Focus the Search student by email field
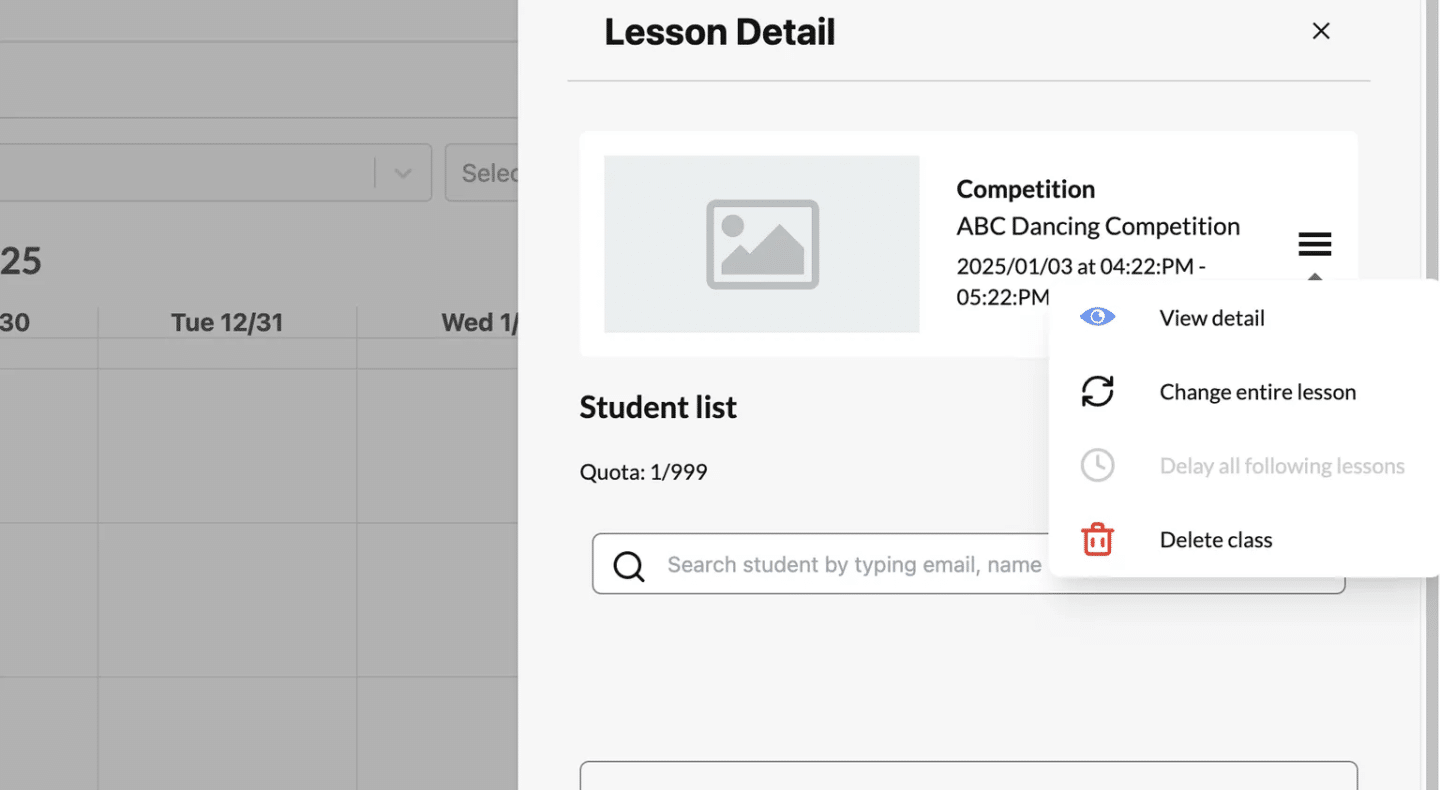 point(850,565)
